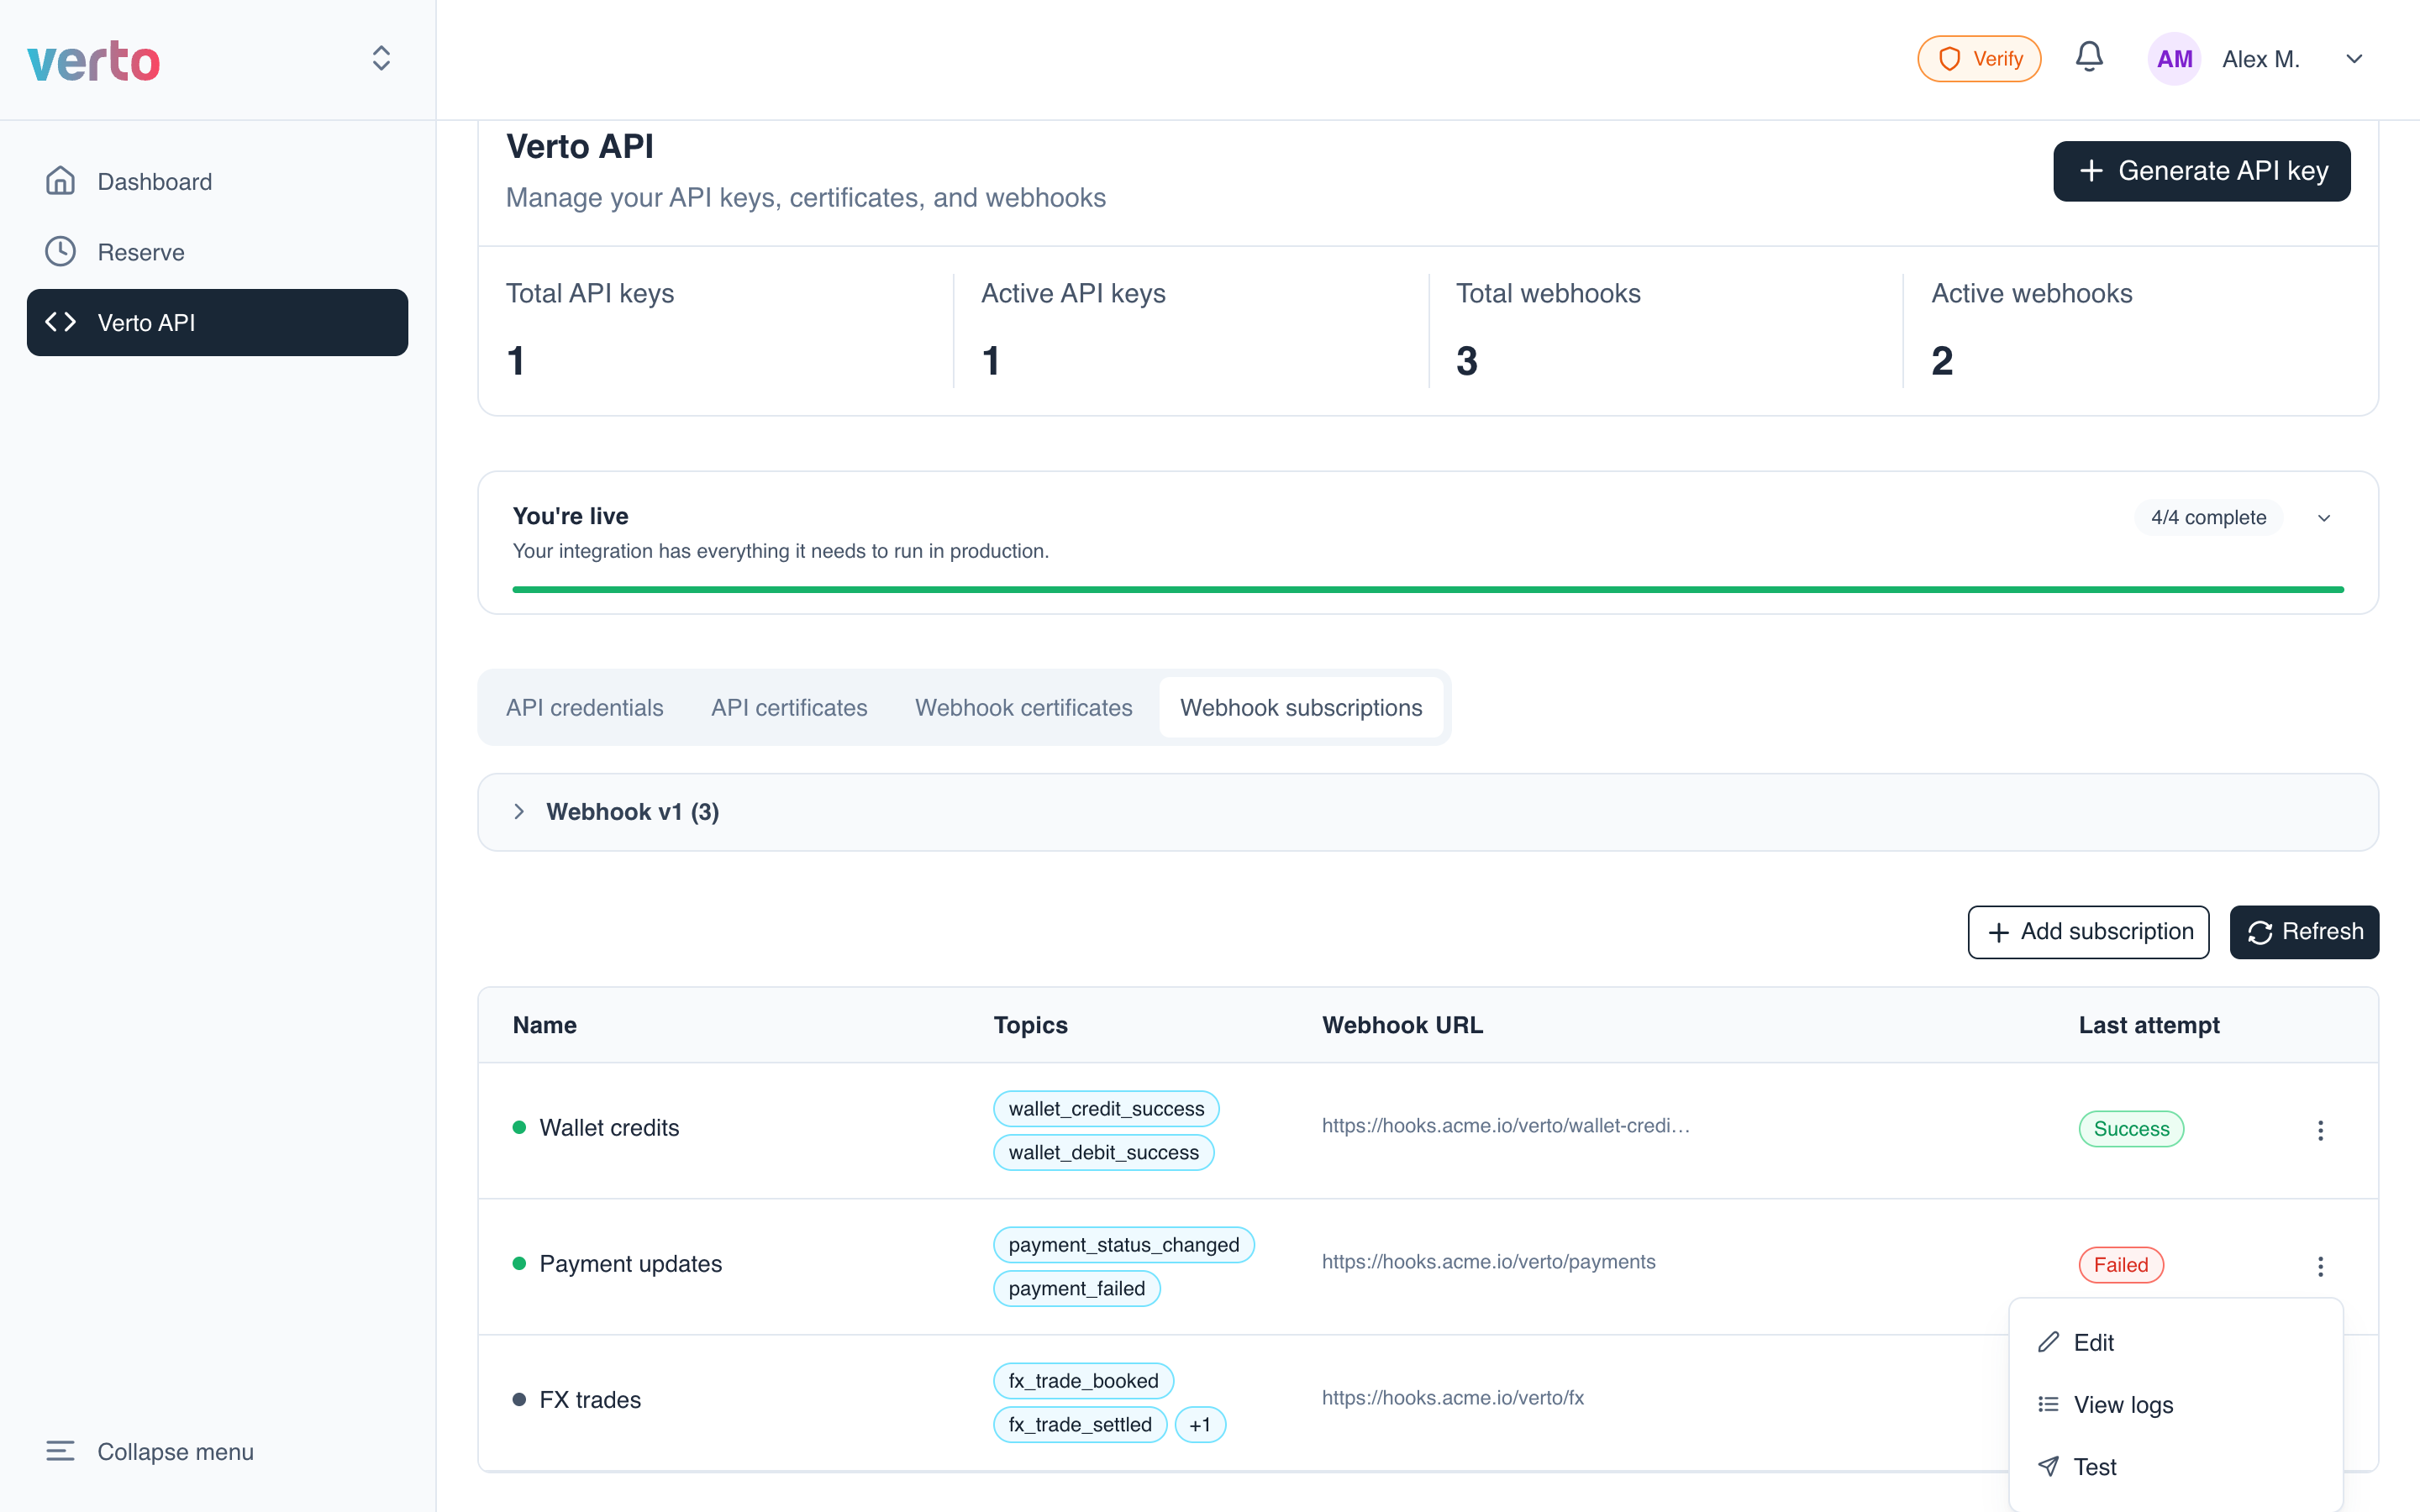
Task: Switch to API certificates tab
Action: (789, 708)
